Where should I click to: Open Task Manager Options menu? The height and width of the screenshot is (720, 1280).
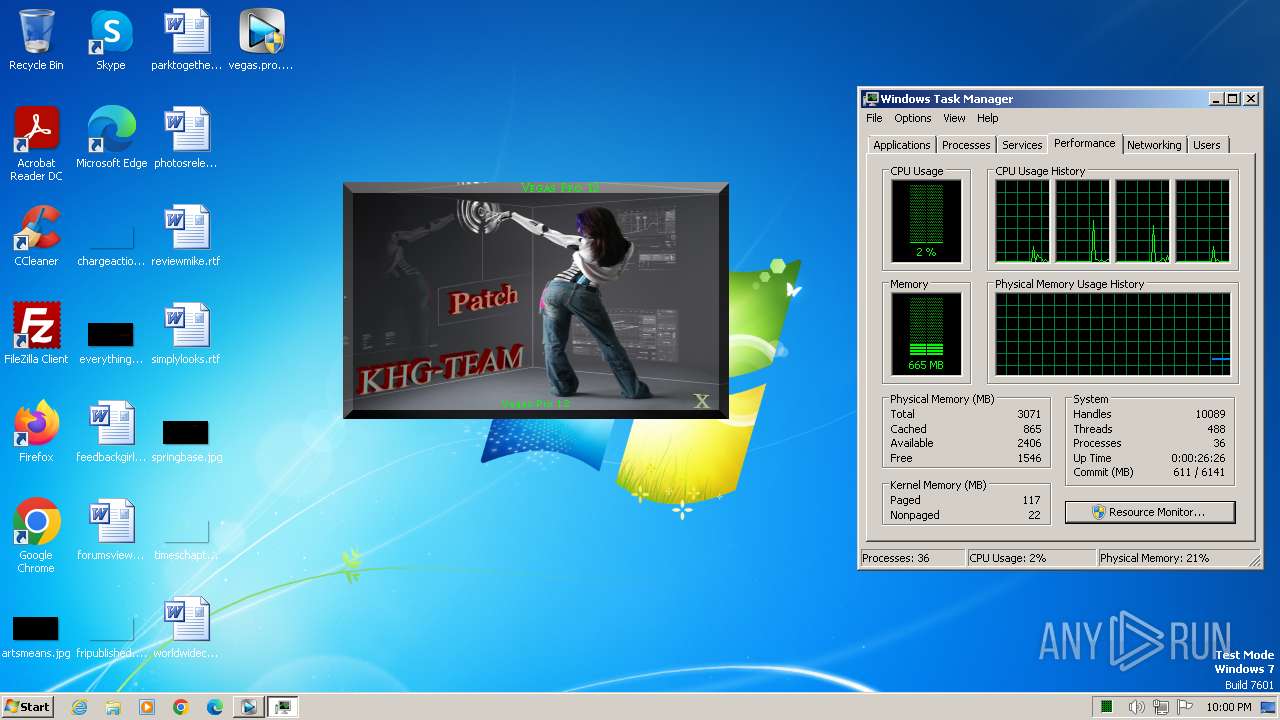[x=912, y=118]
